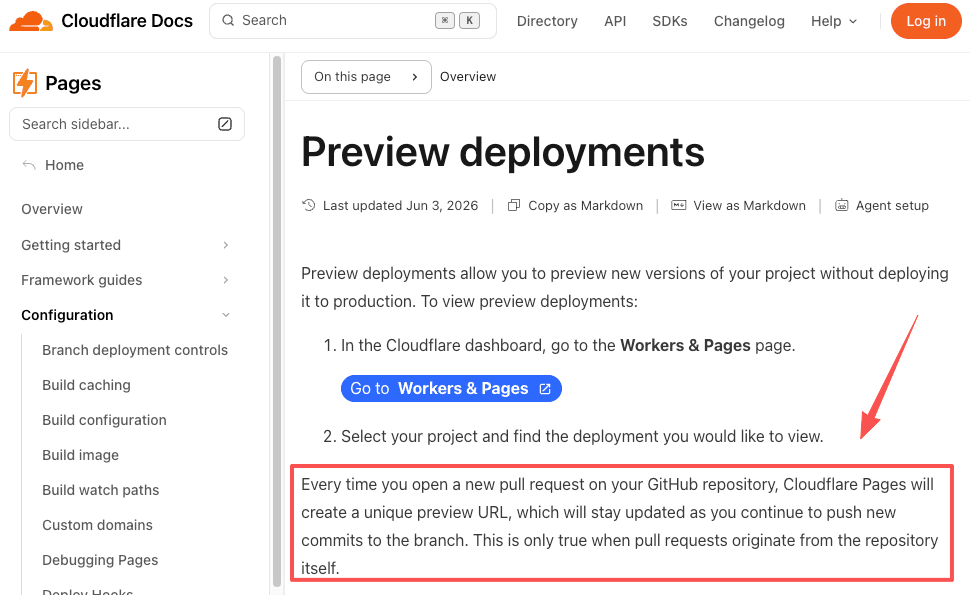Click the Pages product heading
Screen dimensions: 970x595
click(73, 83)
